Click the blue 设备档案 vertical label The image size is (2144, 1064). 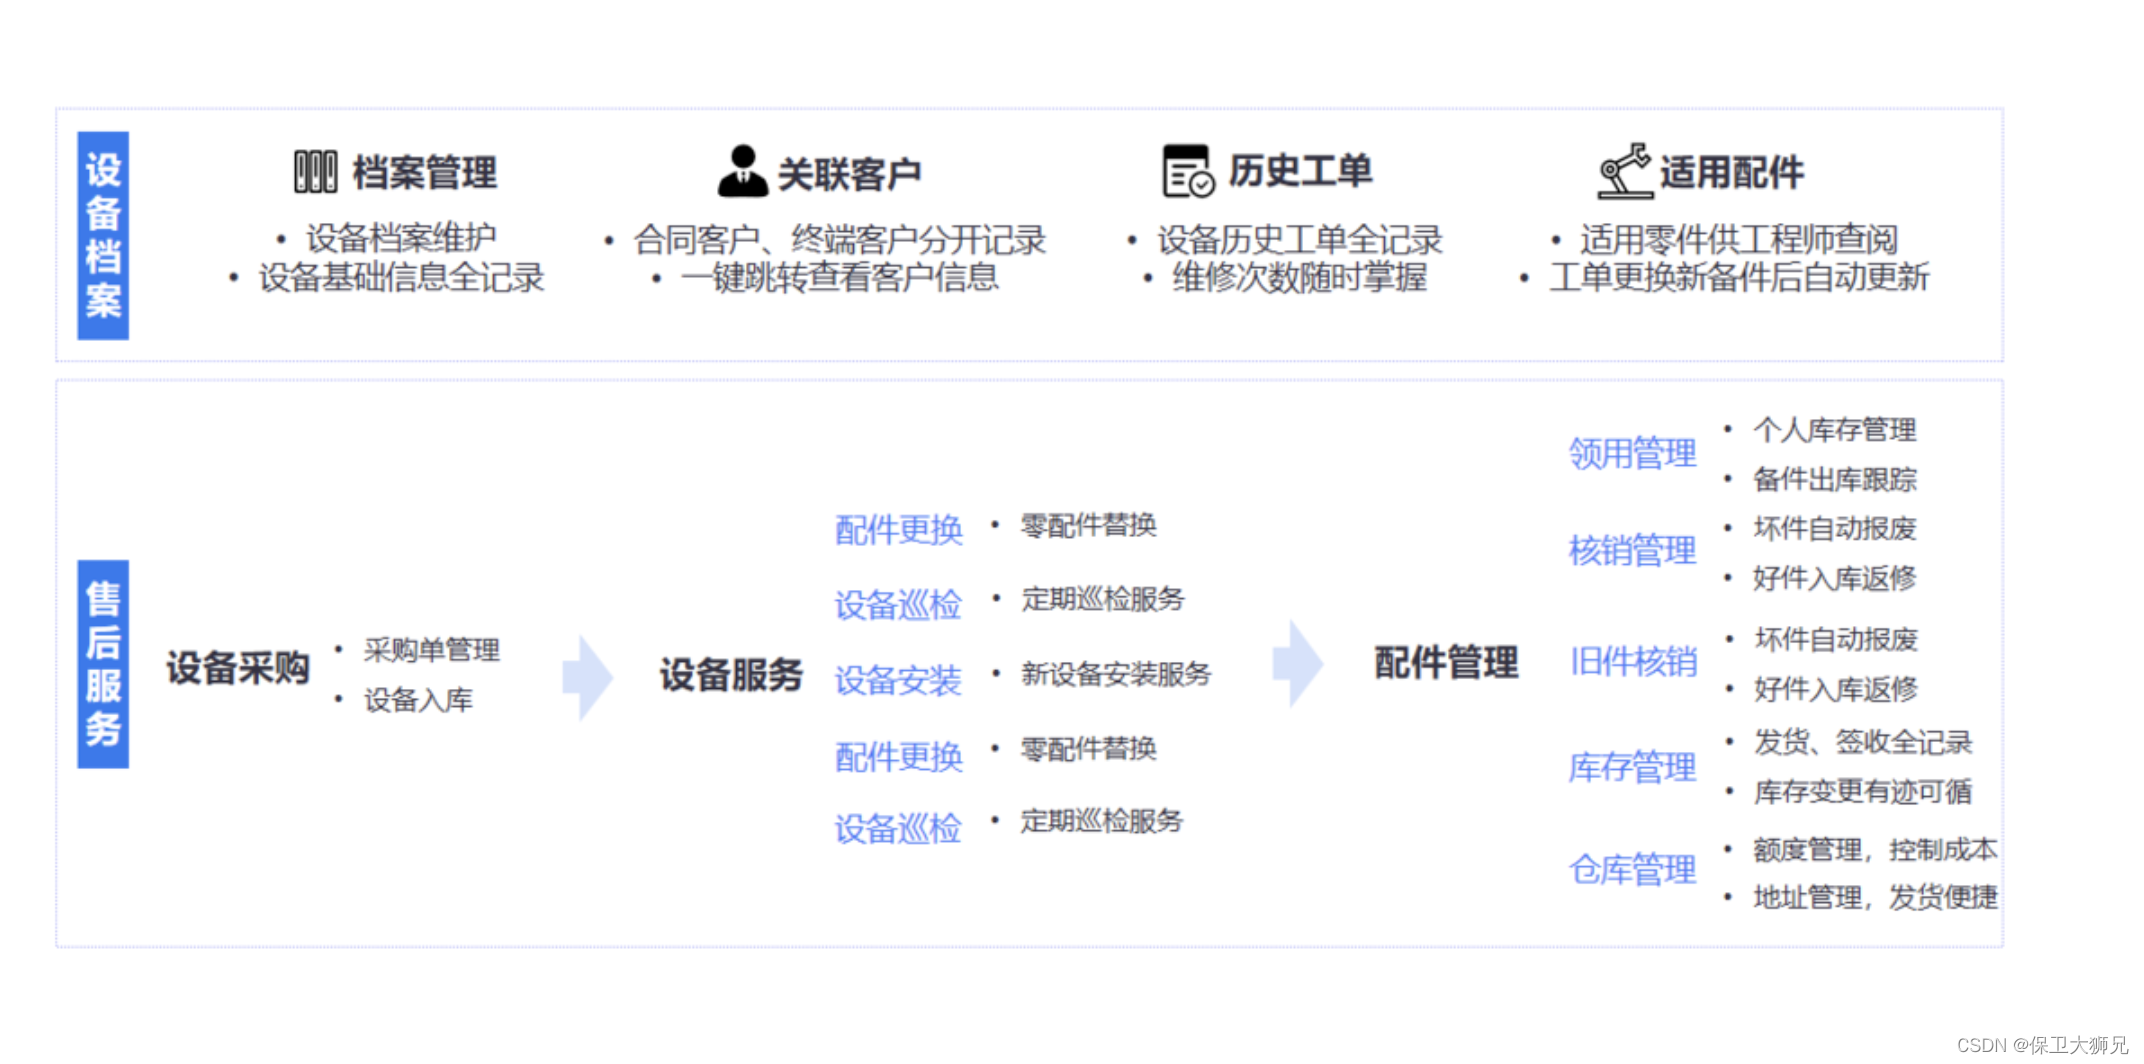click(x=103, y=236)
